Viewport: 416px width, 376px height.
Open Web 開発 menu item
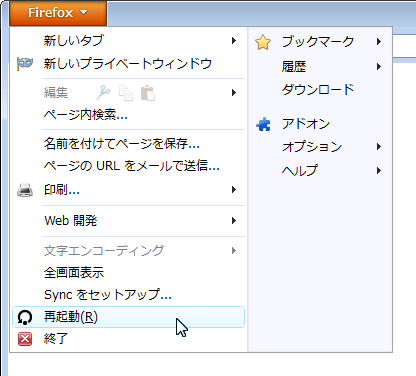(128, 221)
